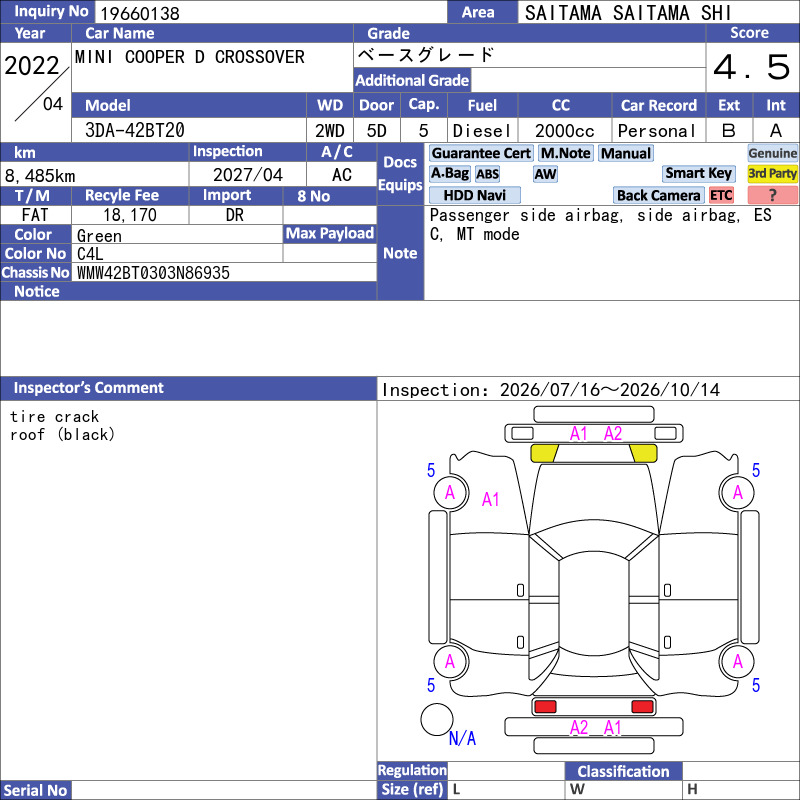
Task: Click the red question mark badge
Action: [772, 195]
